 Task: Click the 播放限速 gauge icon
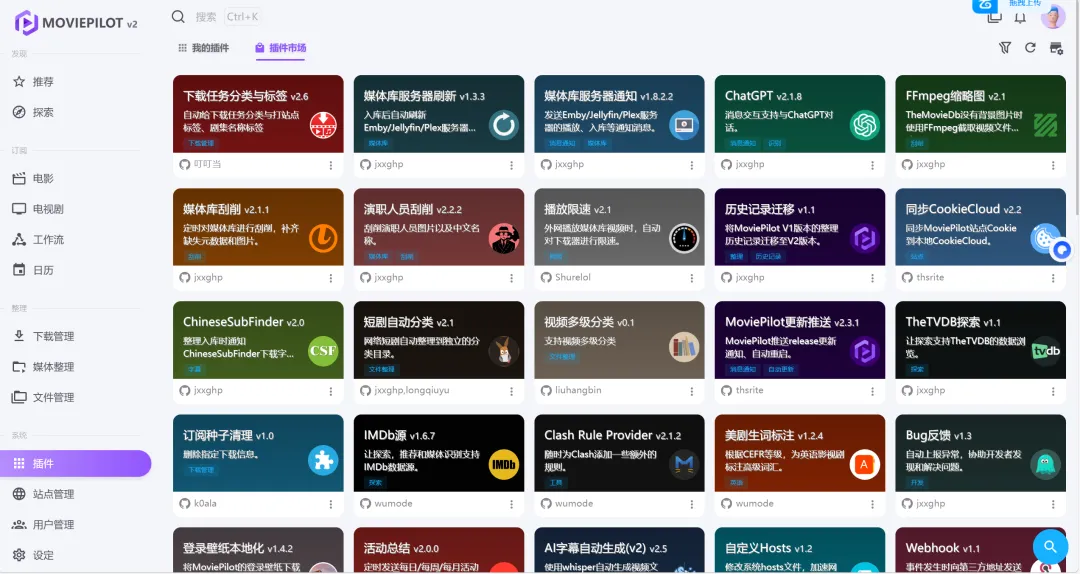pos(685,238)
